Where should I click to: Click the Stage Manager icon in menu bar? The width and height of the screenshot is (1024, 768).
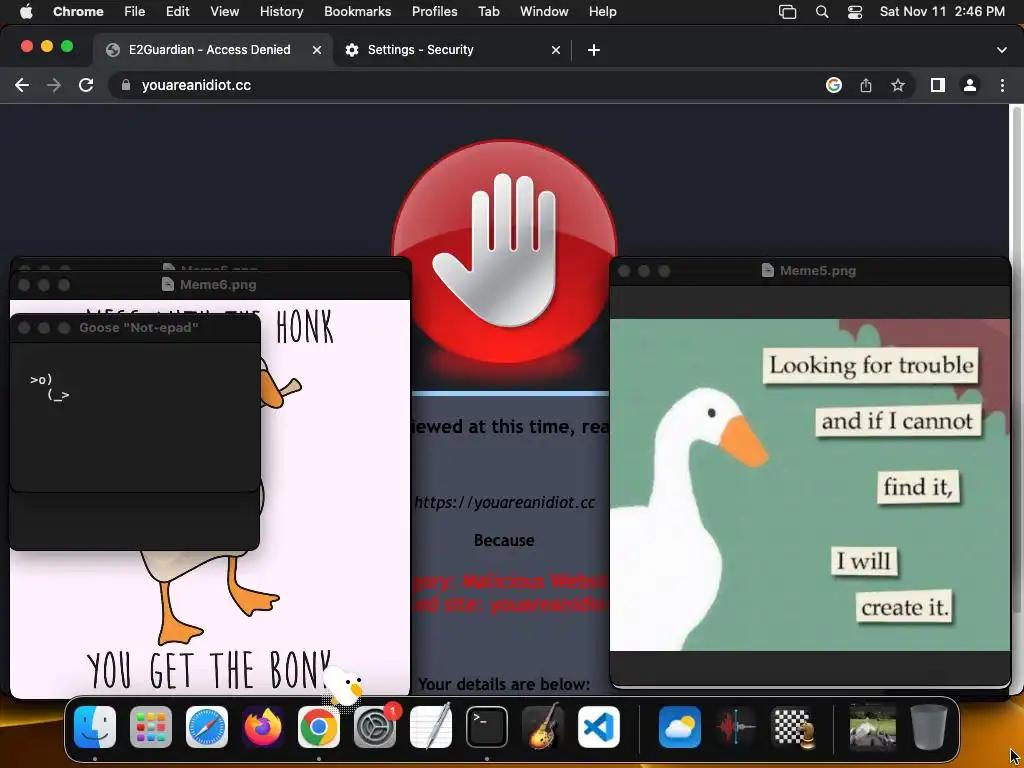[788, 12]
